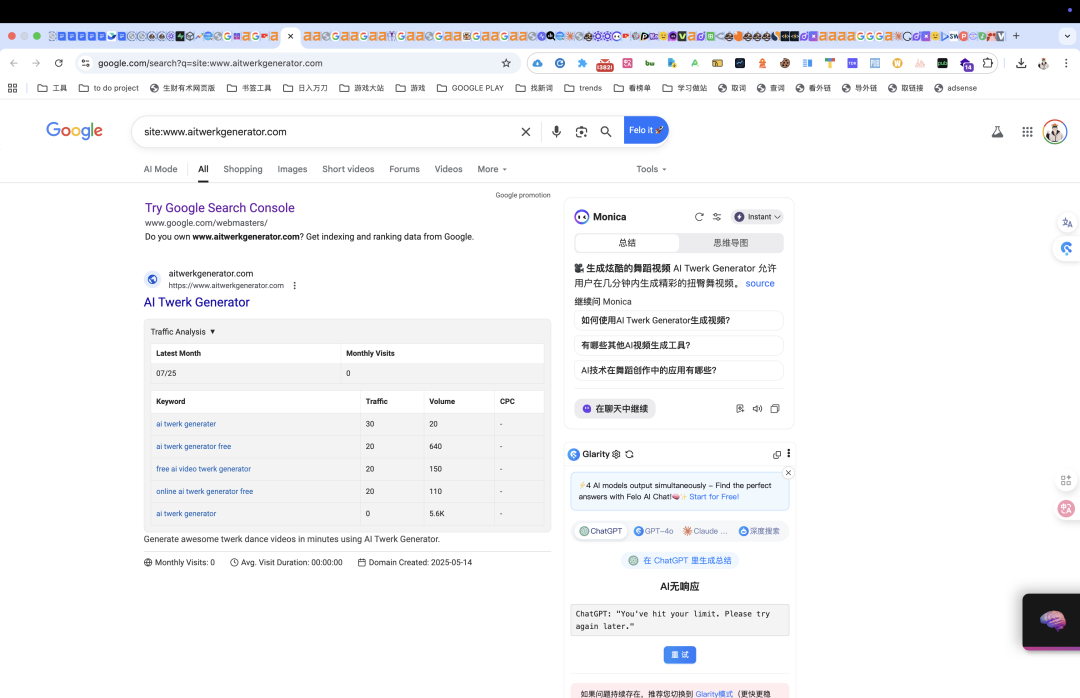Clear the Google search box text
Viewport: 1080px width, 698px height.
pyautogui.click(x=526, y=132)
